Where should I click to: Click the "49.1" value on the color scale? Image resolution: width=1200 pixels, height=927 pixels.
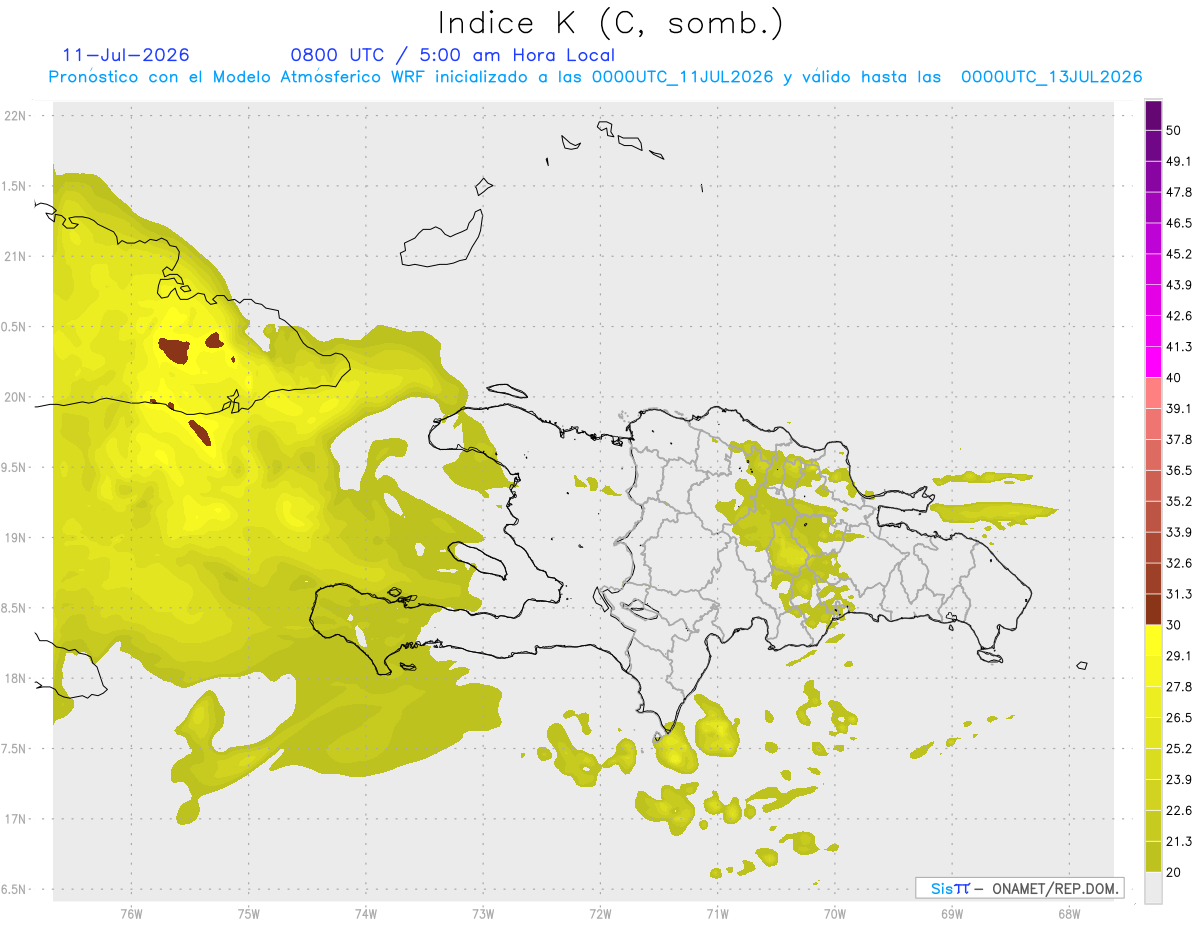1179,161
